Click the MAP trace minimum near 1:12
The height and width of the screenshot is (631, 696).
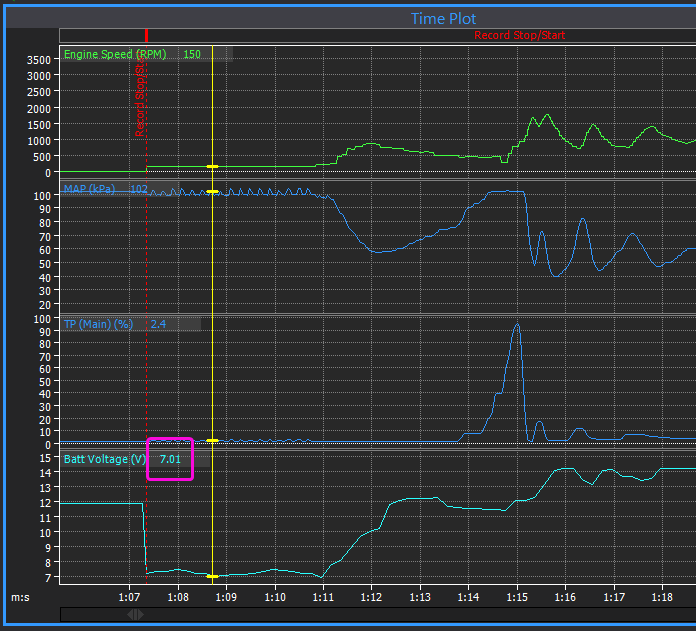pyautogui.click(x=376, y=252)
